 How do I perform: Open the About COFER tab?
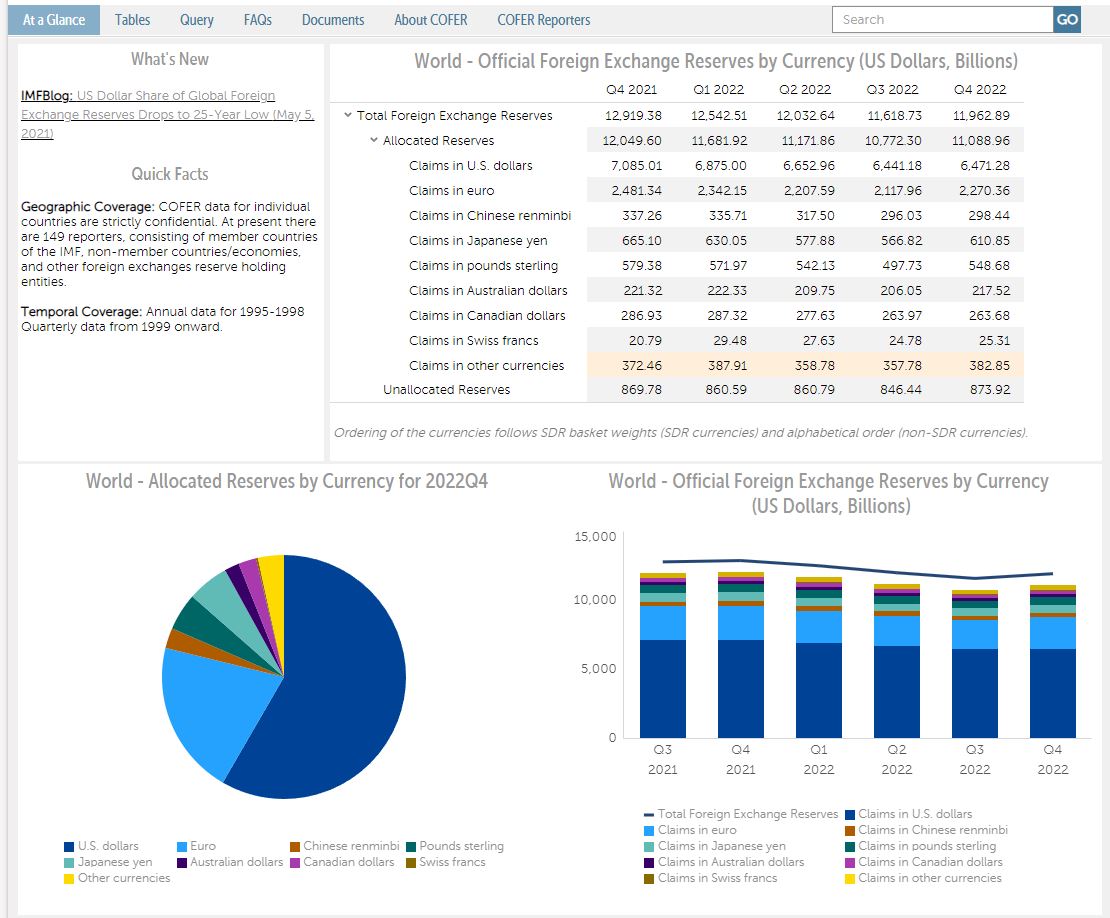tap(430, 20)
